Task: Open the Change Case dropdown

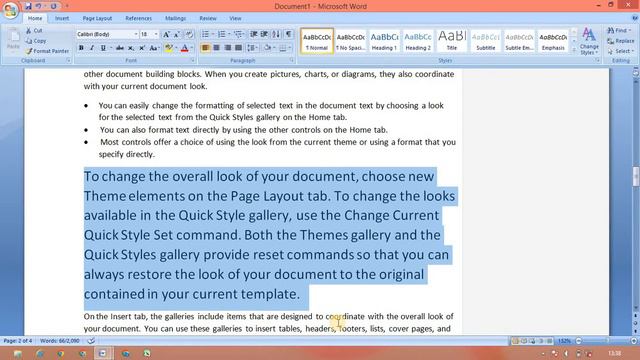Action: (x=154, y=48)
